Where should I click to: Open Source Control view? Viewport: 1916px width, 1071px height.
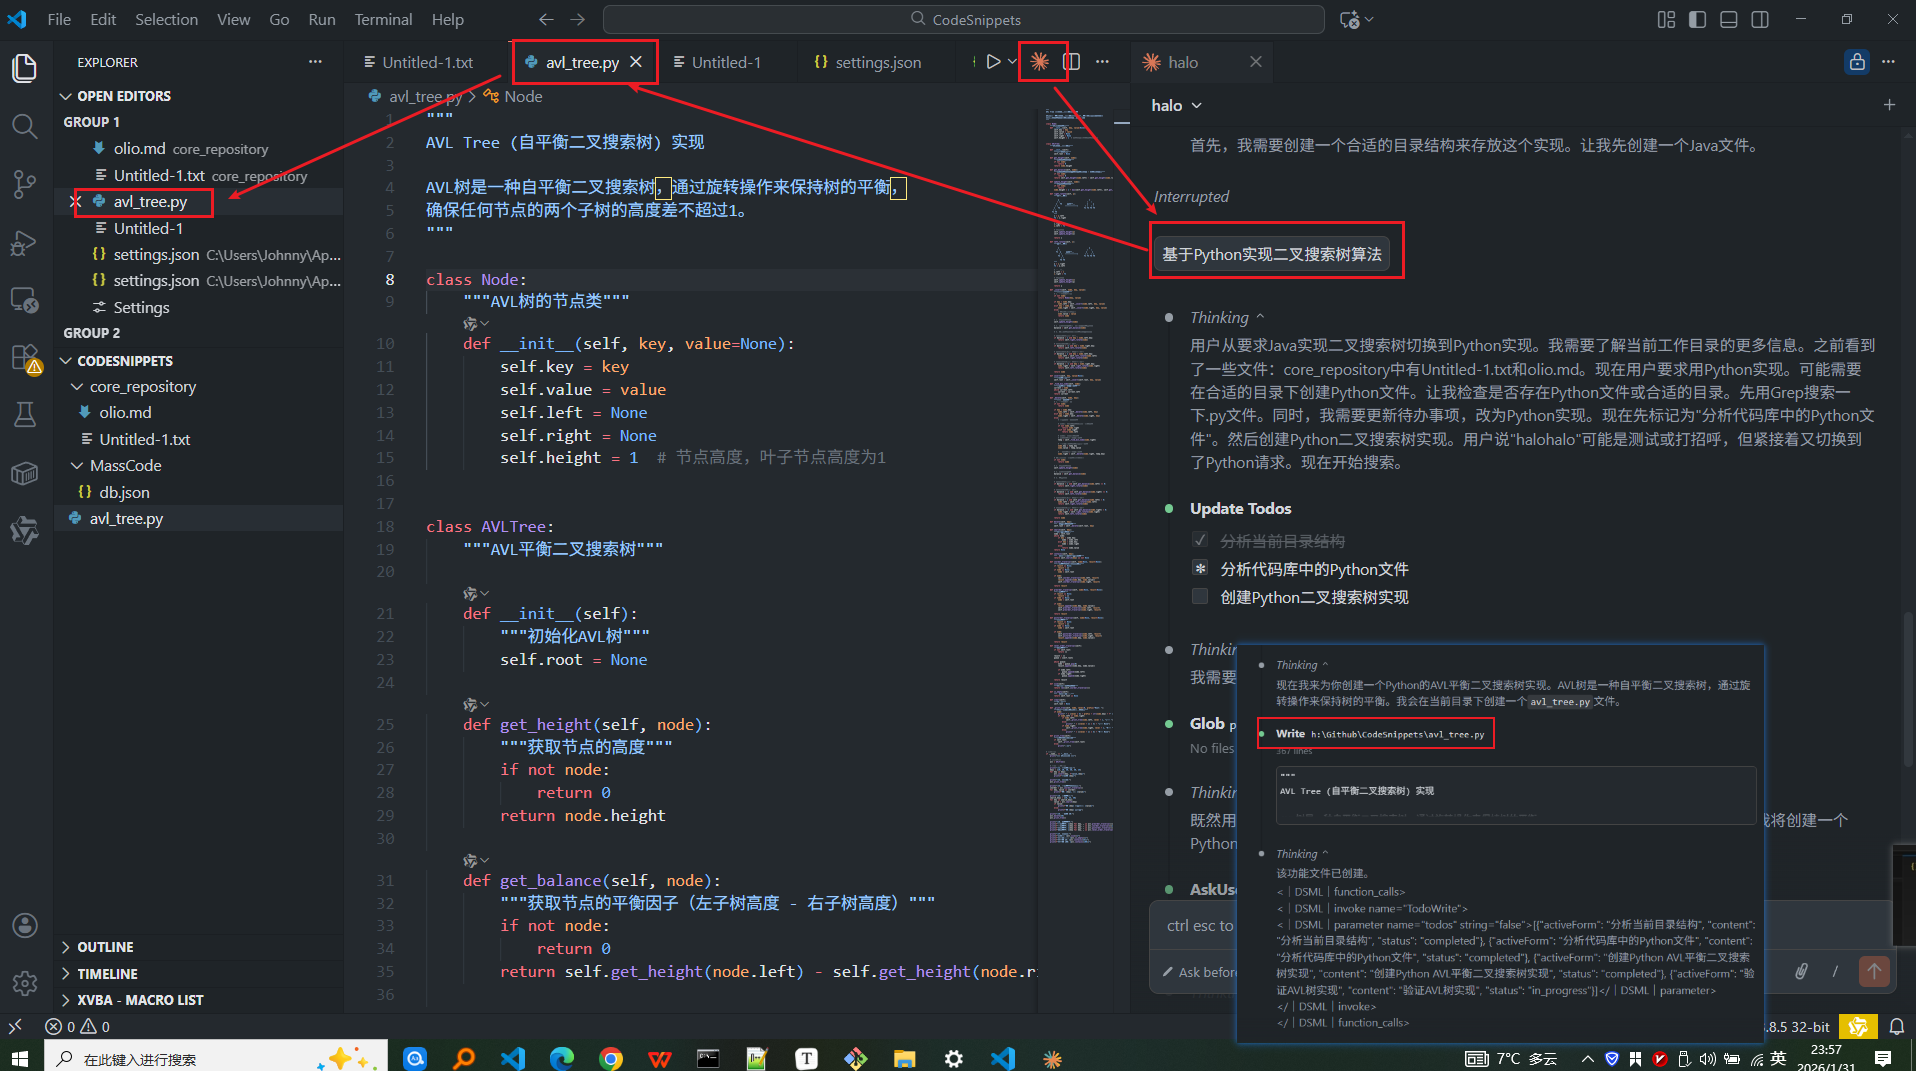(x=25, y=184)
